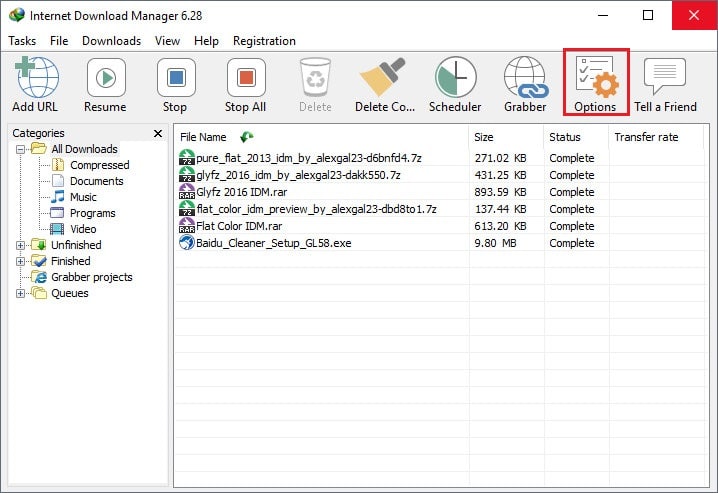
Task: Select Grabber projects label in tree
Action: (92, 277)
